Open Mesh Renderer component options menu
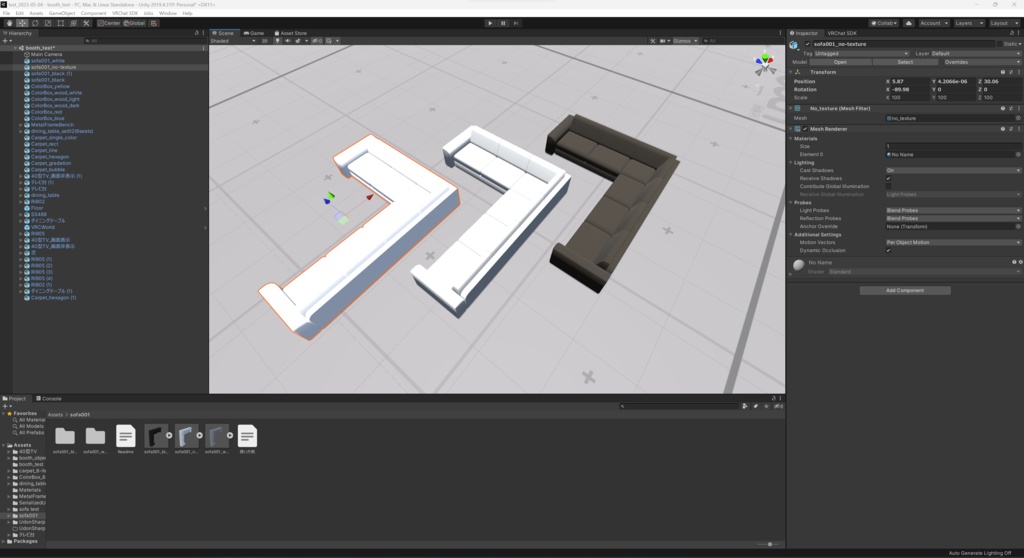Viewport: 1024px width, 558px height. click(x=1018, y=129)
